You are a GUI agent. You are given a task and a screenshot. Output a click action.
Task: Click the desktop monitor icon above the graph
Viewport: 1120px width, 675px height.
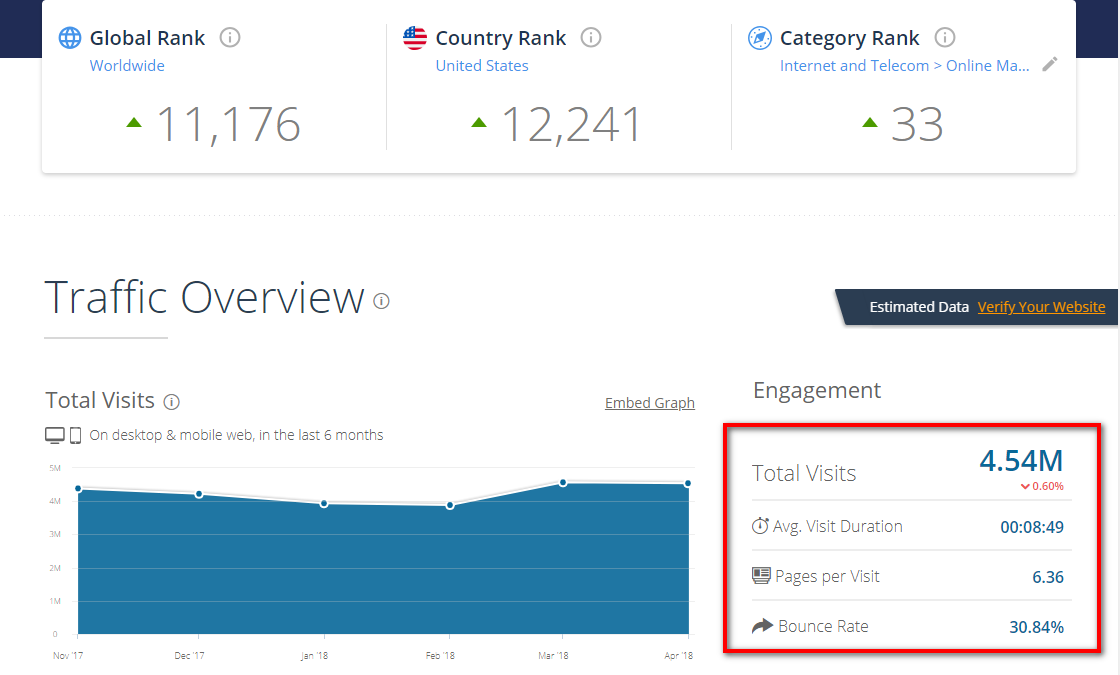(x=55, y=435)
